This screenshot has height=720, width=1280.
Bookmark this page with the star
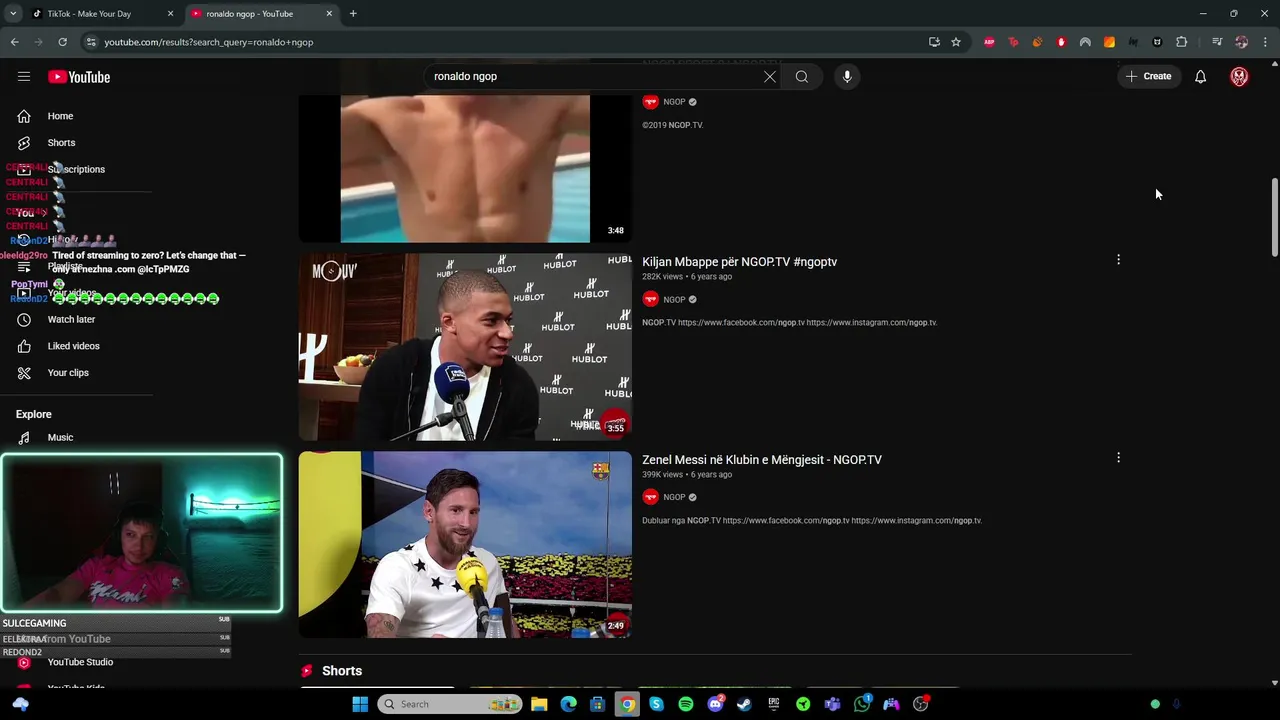coord(956,42)
